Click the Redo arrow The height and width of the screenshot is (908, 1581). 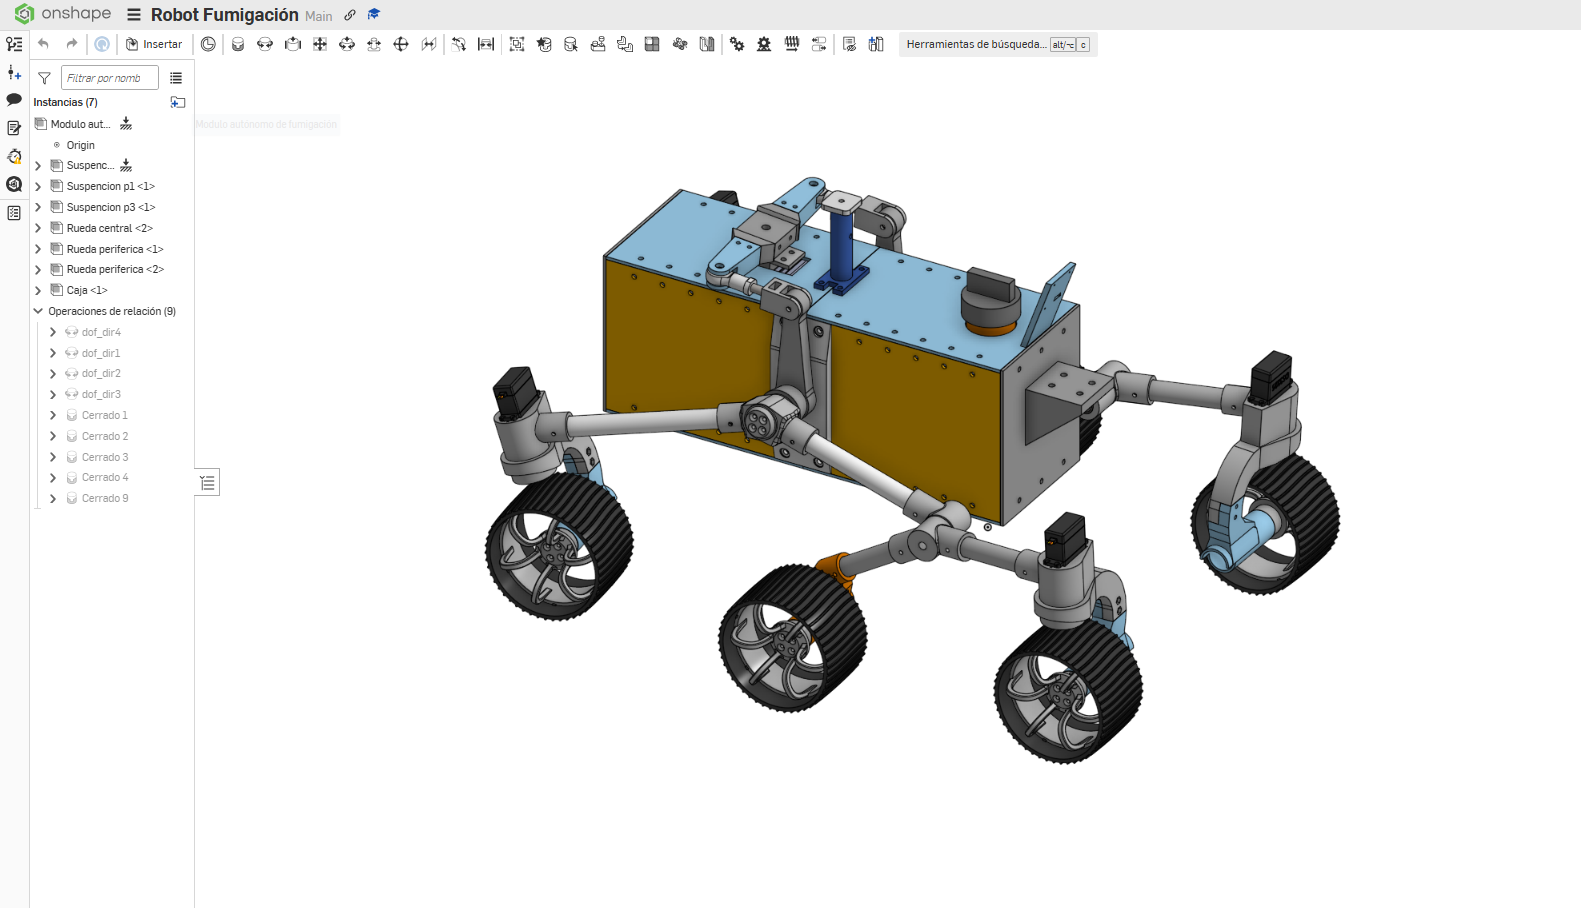(x=71, y=44)
